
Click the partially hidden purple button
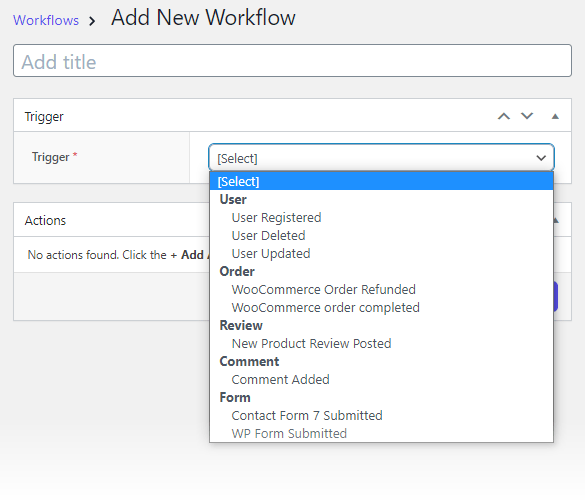pos(556,297)
